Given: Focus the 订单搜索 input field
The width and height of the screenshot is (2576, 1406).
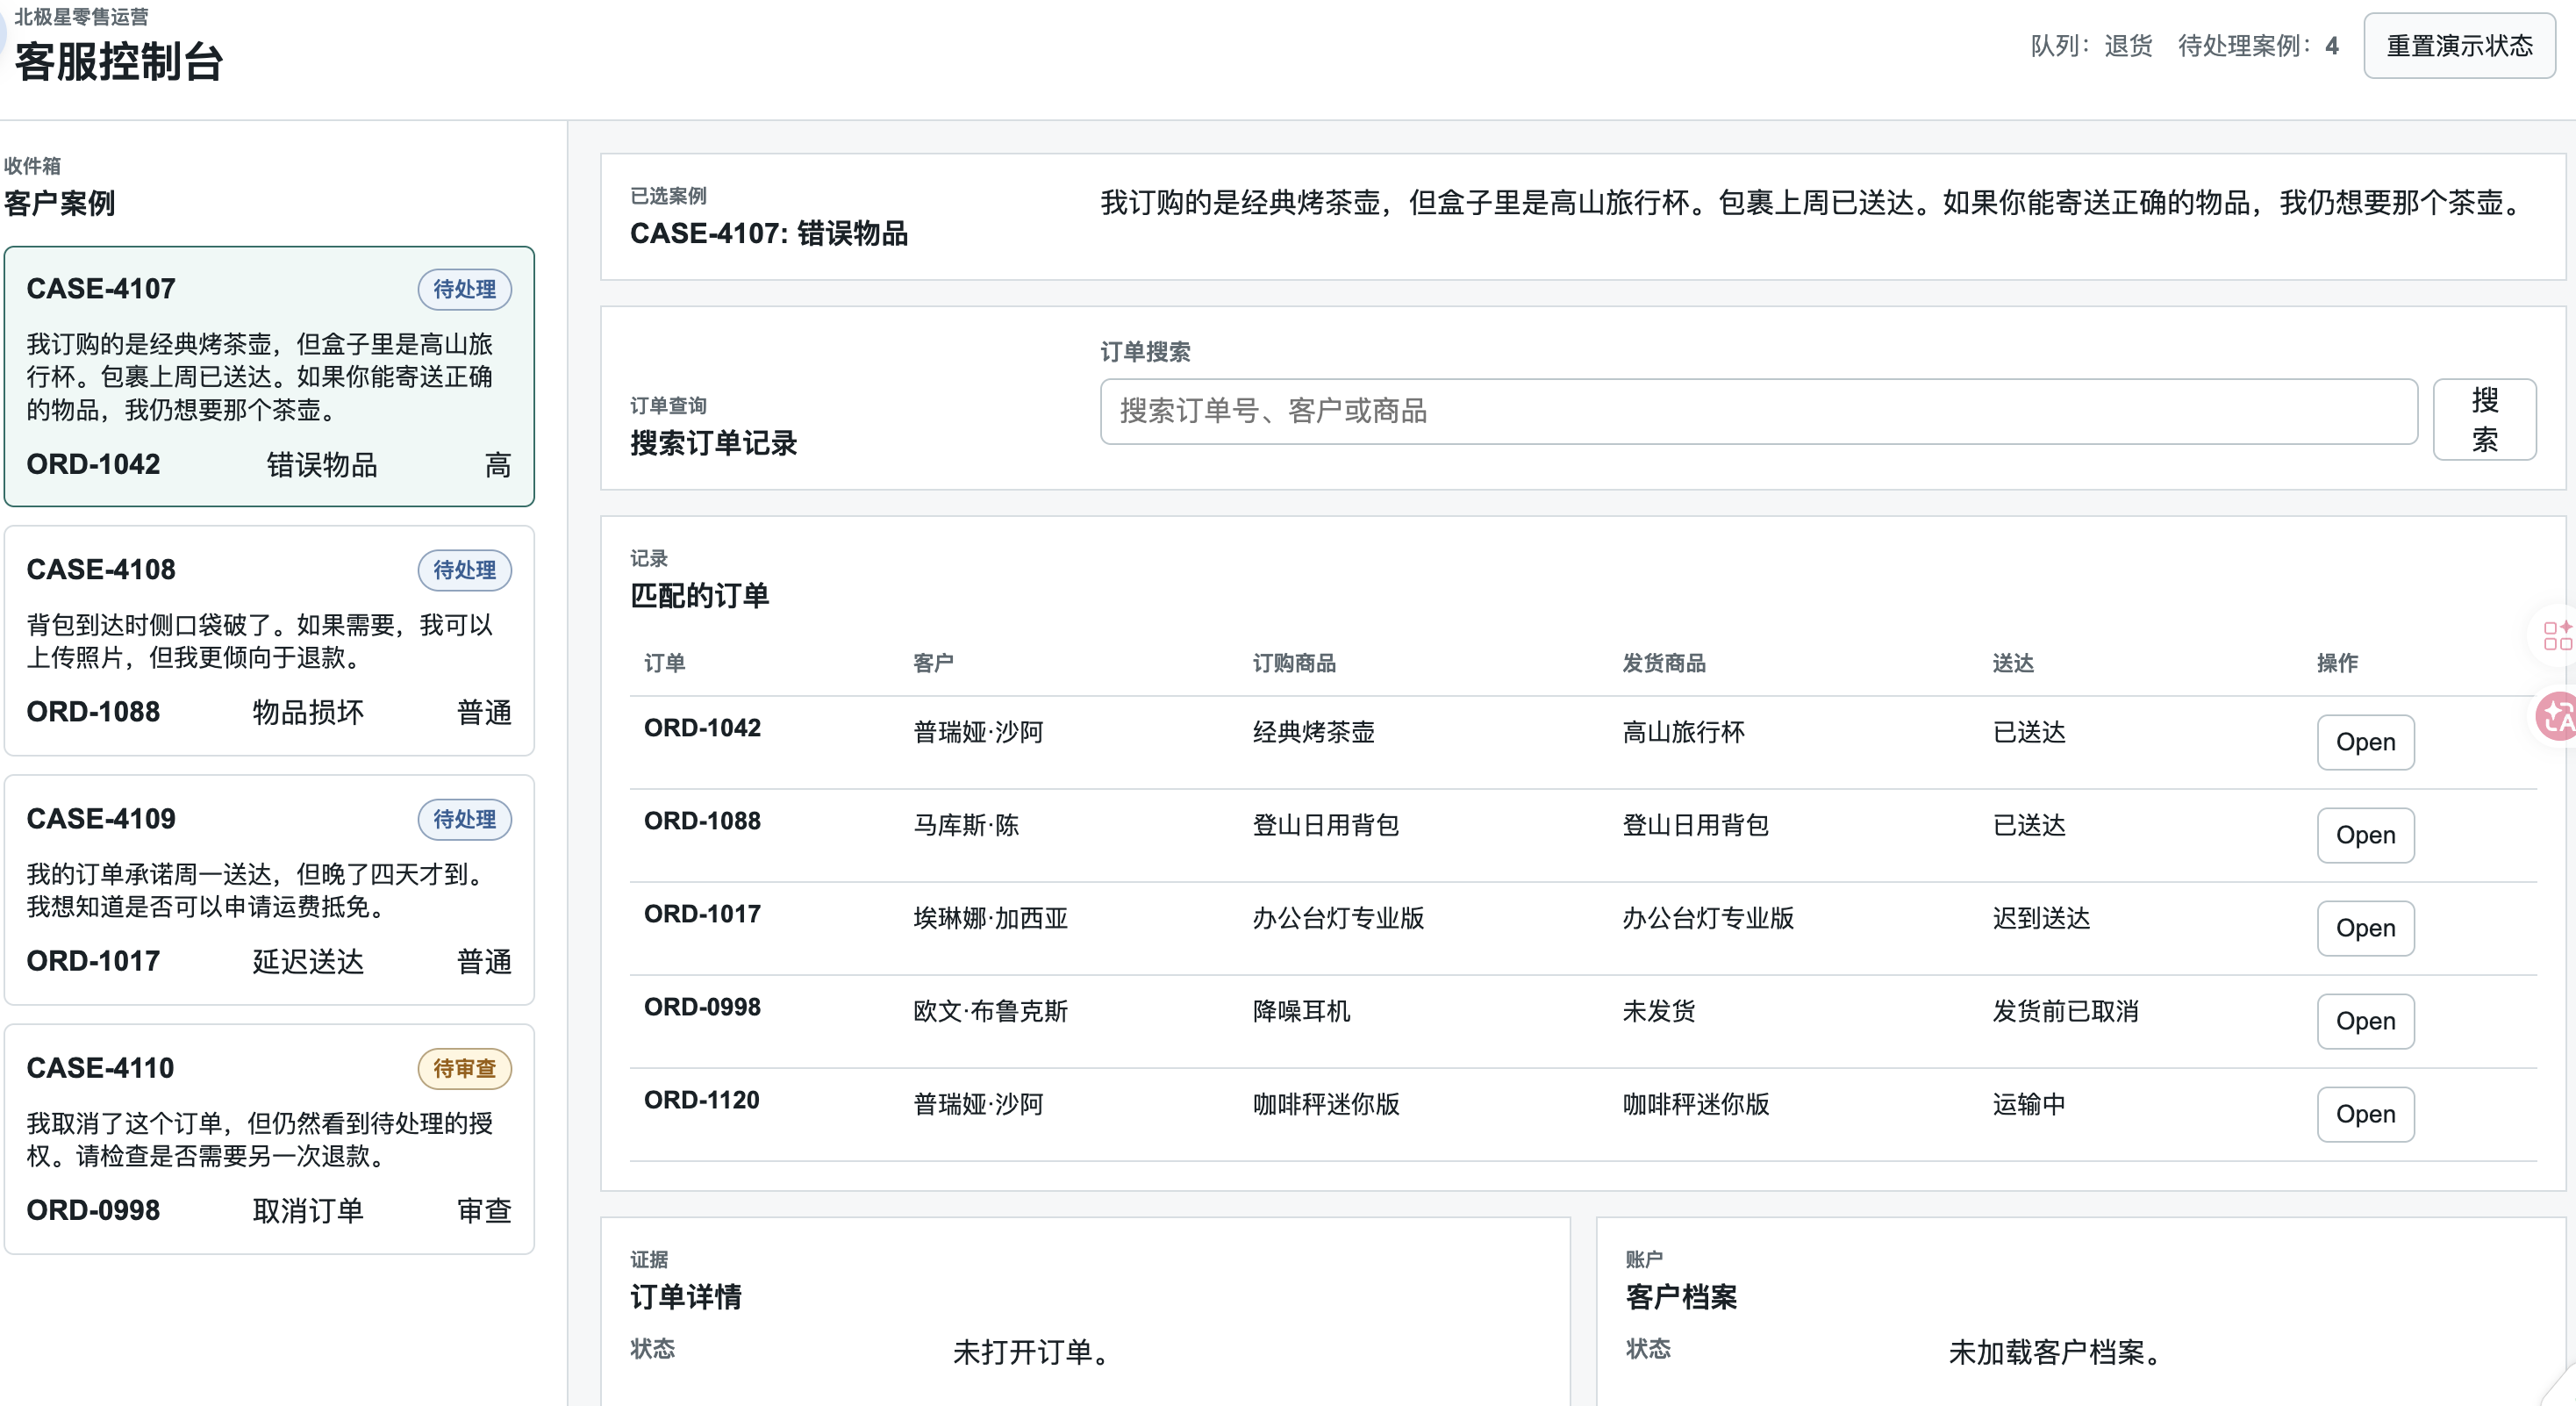Looking at the screenshot, I should pyautogui.click(x=1758, y=411).
